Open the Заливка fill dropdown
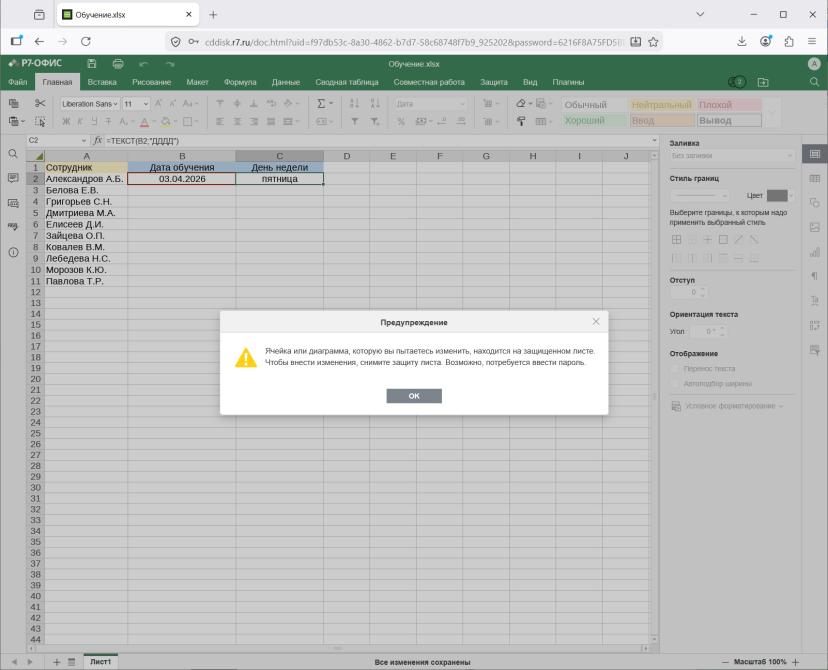Viewport: 828px width, 670px height. tap(731, 156)
